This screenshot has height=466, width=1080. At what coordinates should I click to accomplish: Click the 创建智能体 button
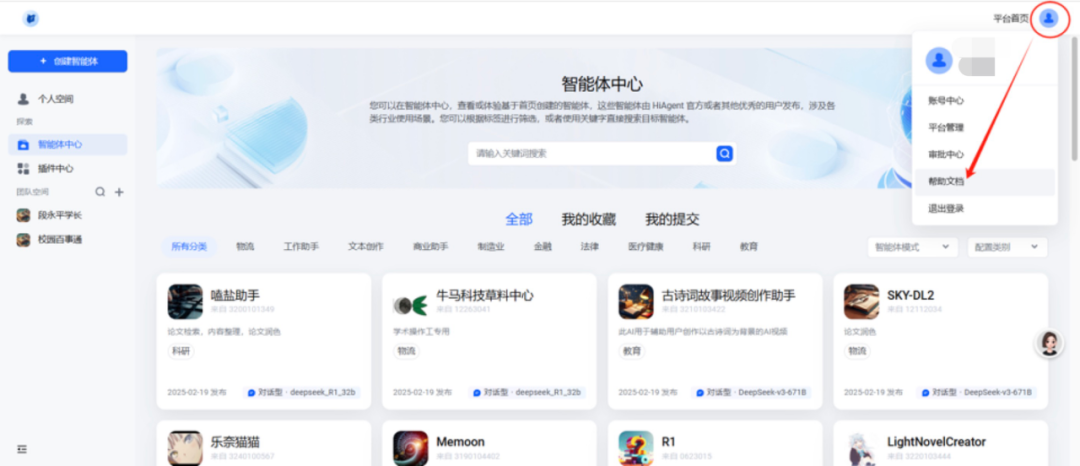click(x=68, y=61)
